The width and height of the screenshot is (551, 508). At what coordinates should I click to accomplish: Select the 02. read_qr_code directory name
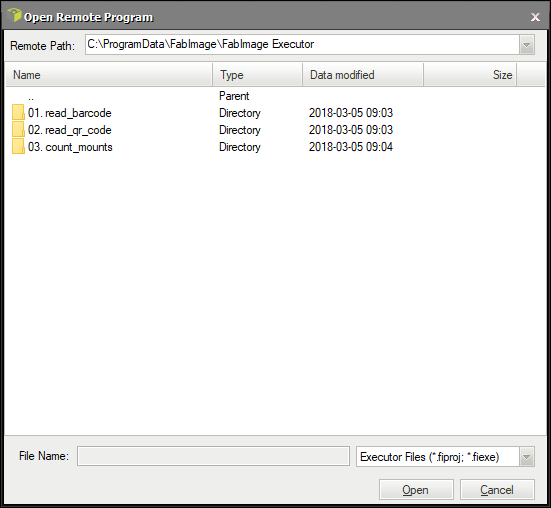[x=70, y=130]
